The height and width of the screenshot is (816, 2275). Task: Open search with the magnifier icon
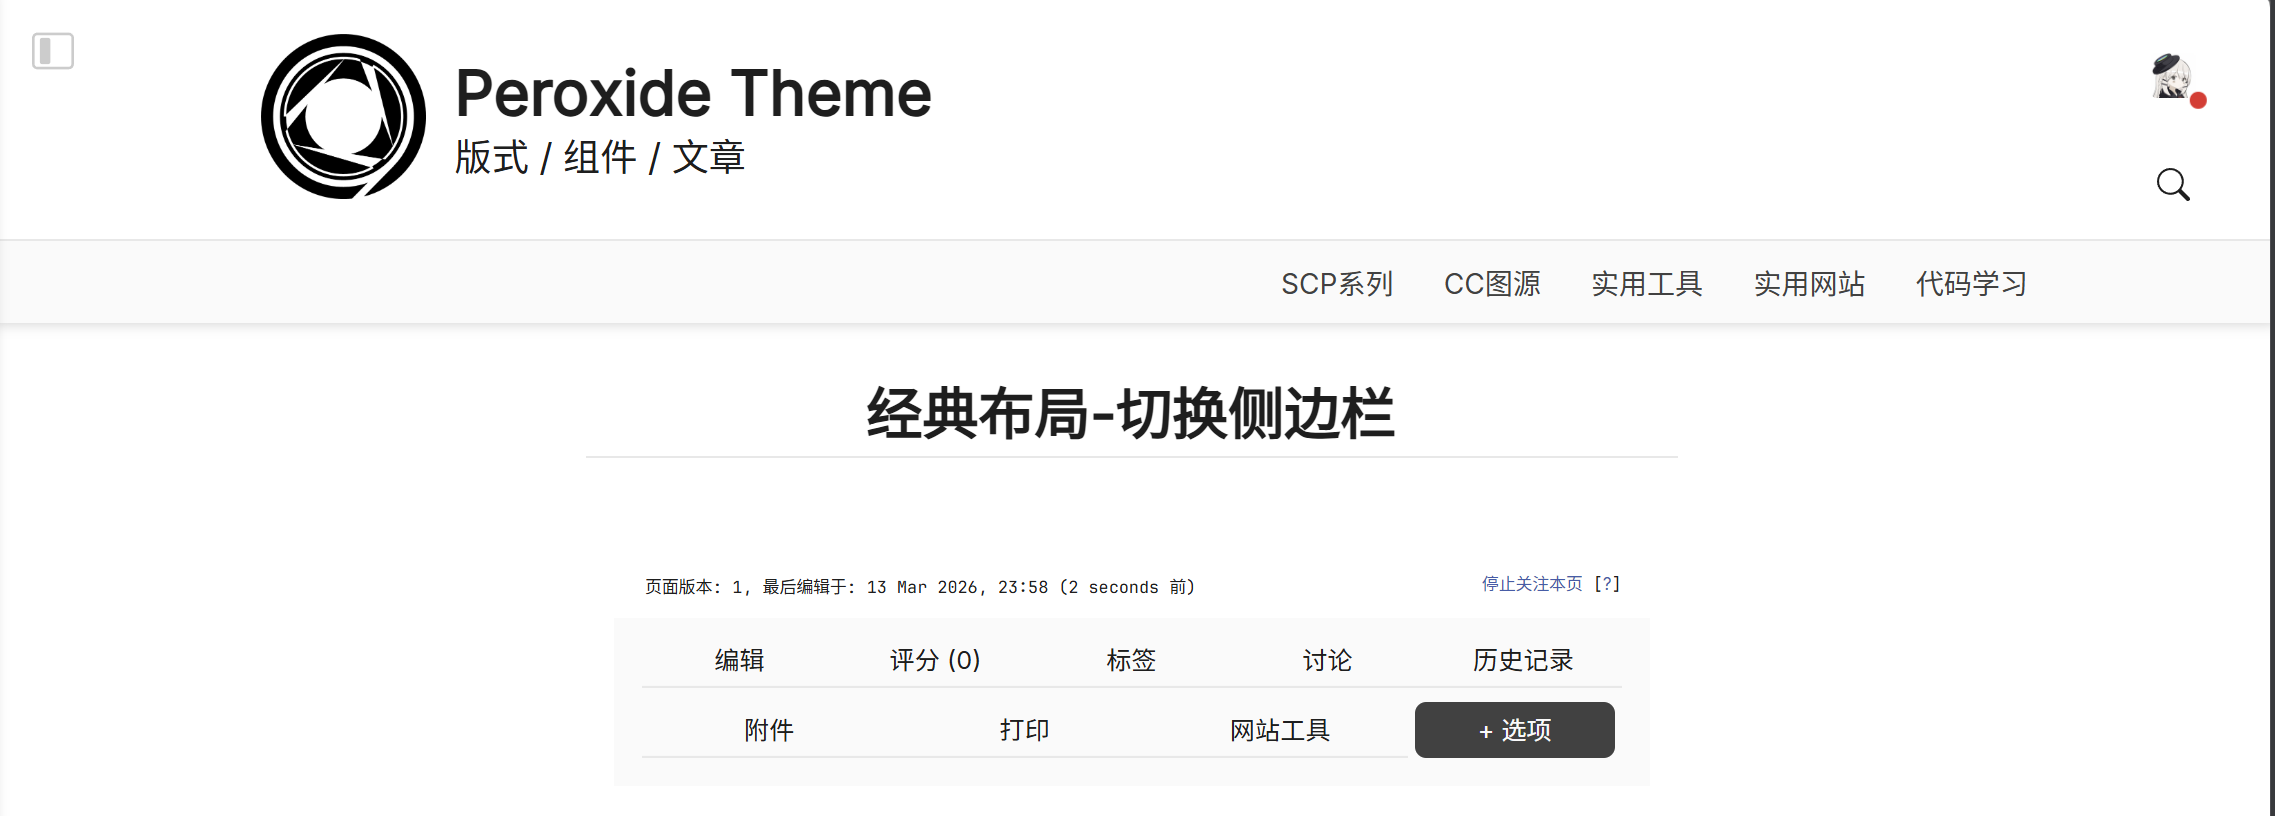(2172, 184)
